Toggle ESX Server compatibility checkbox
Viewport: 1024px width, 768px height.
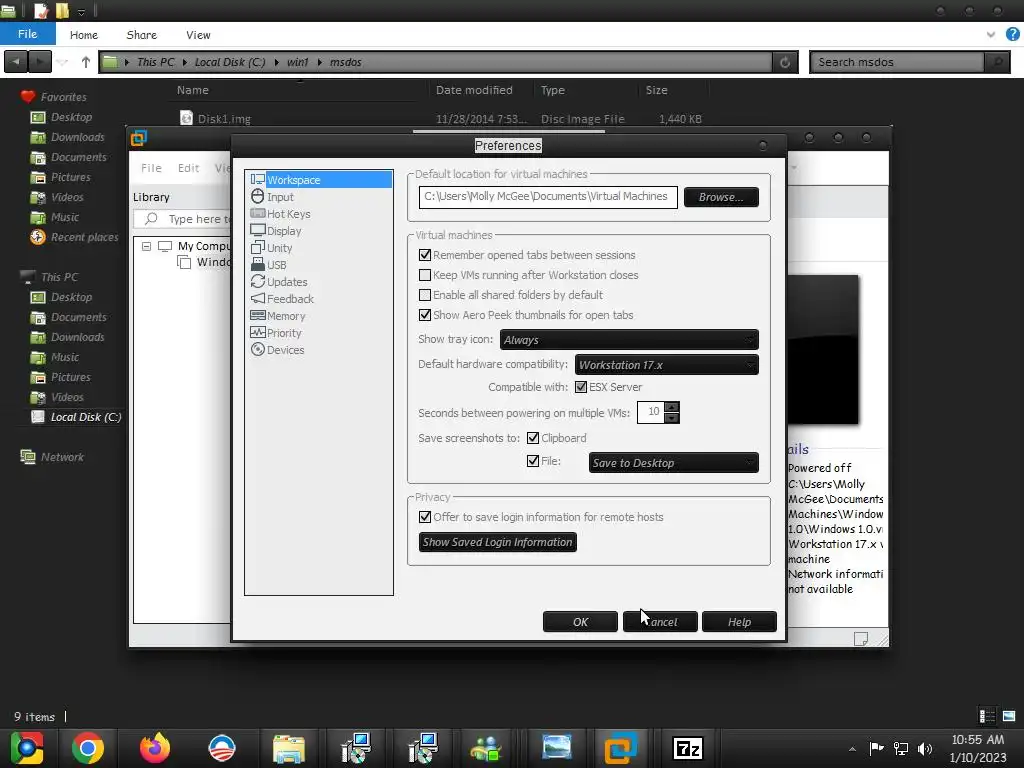581,387
